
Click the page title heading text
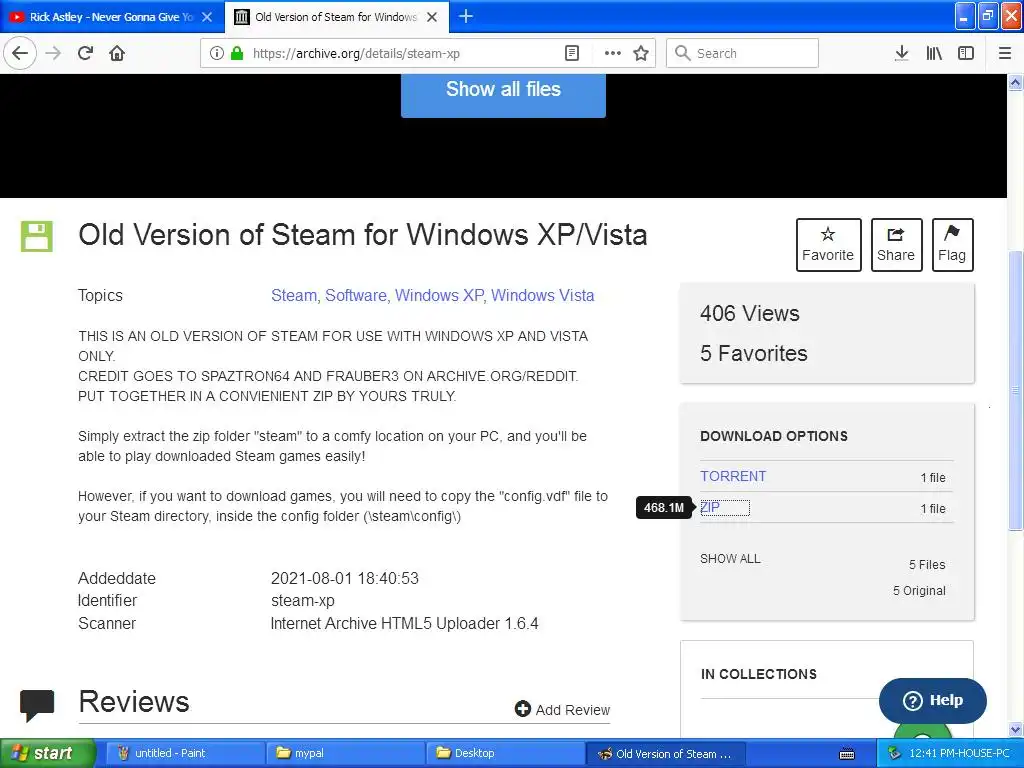pyautogui.click(x=362, y=235)
